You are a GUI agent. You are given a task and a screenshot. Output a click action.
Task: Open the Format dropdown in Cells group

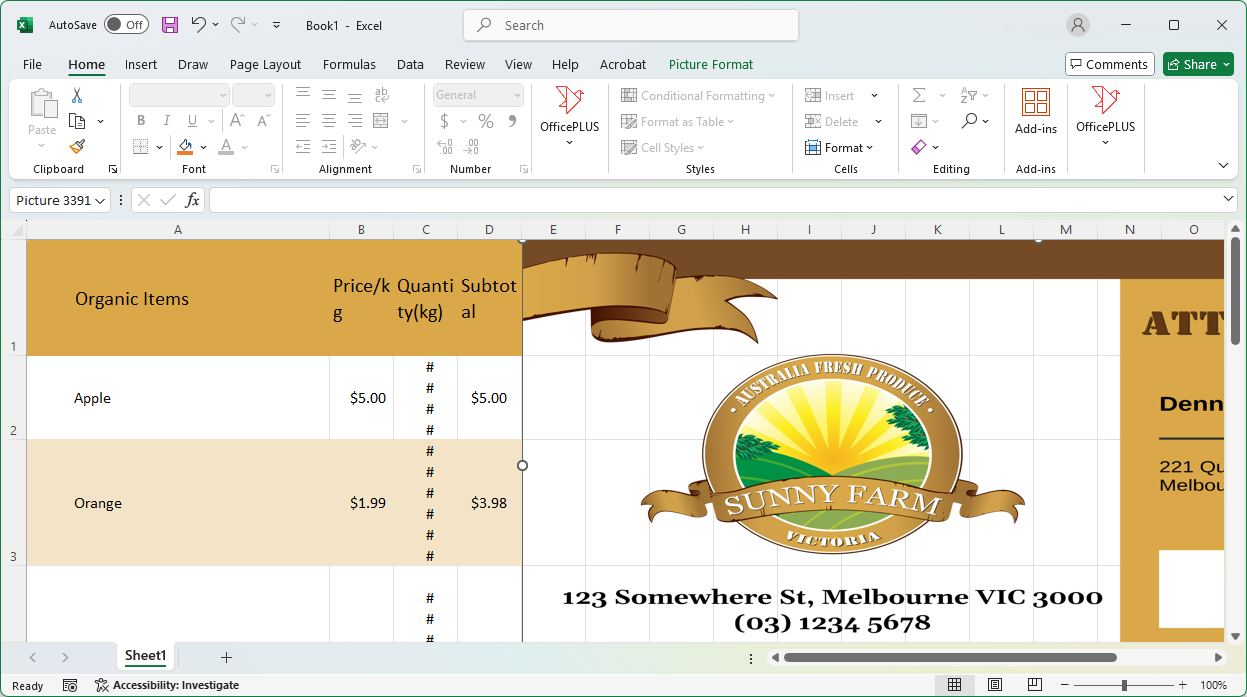[x=839, y=147]
